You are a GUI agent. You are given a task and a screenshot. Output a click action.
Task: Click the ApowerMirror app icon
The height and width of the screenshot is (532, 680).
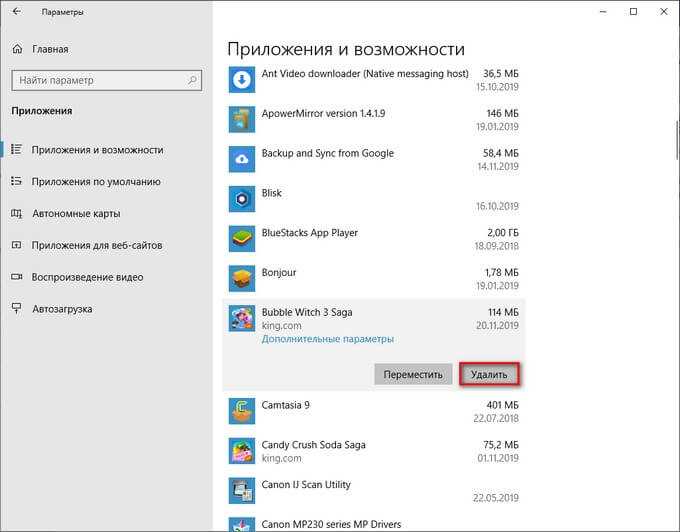click(242, 119)
